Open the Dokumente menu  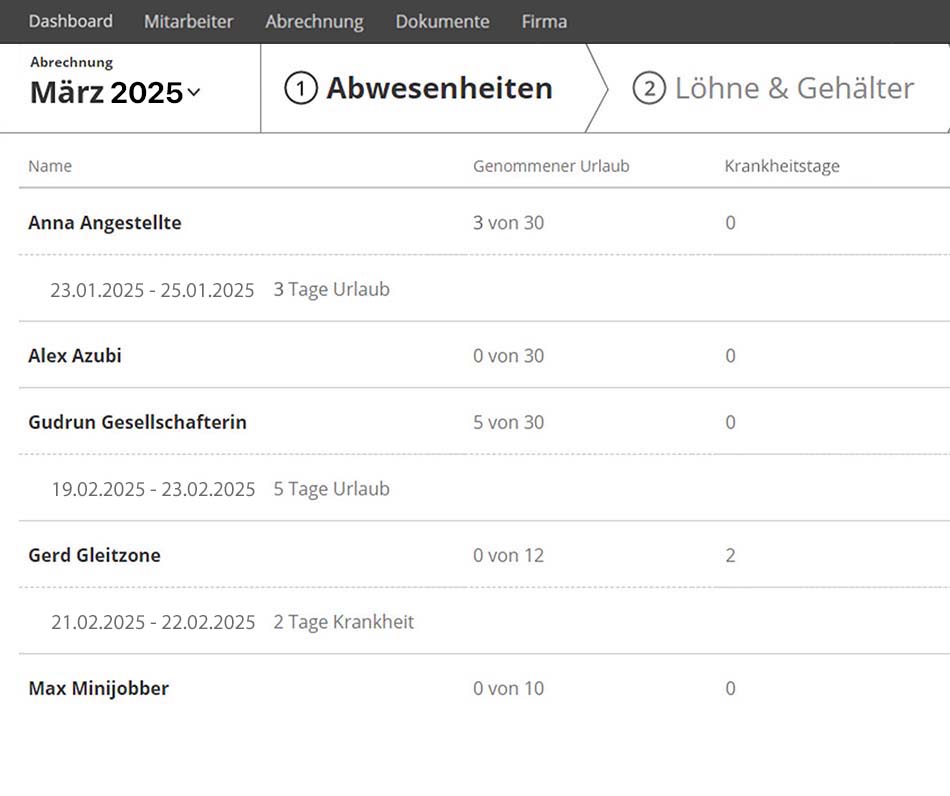point(442,21)
